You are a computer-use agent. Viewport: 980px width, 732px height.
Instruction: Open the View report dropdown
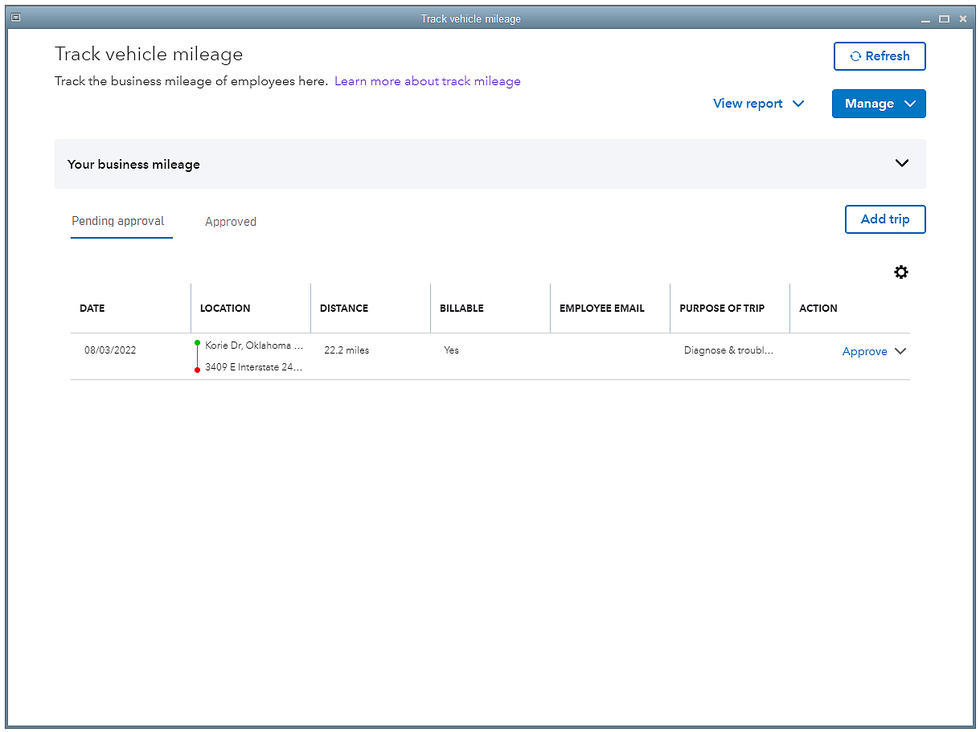(x=758, y=104)
